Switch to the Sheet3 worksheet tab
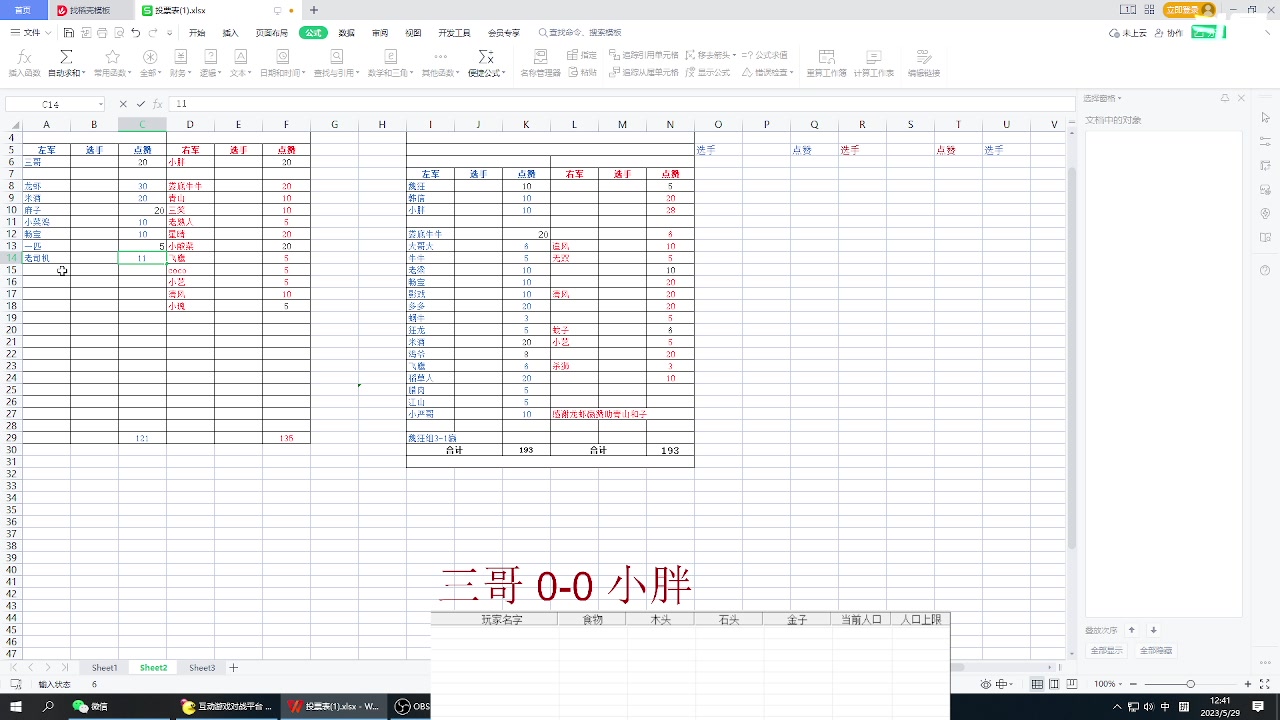Image resolution: width=1280 pixels, height=720 pixels. click(201, 667)
